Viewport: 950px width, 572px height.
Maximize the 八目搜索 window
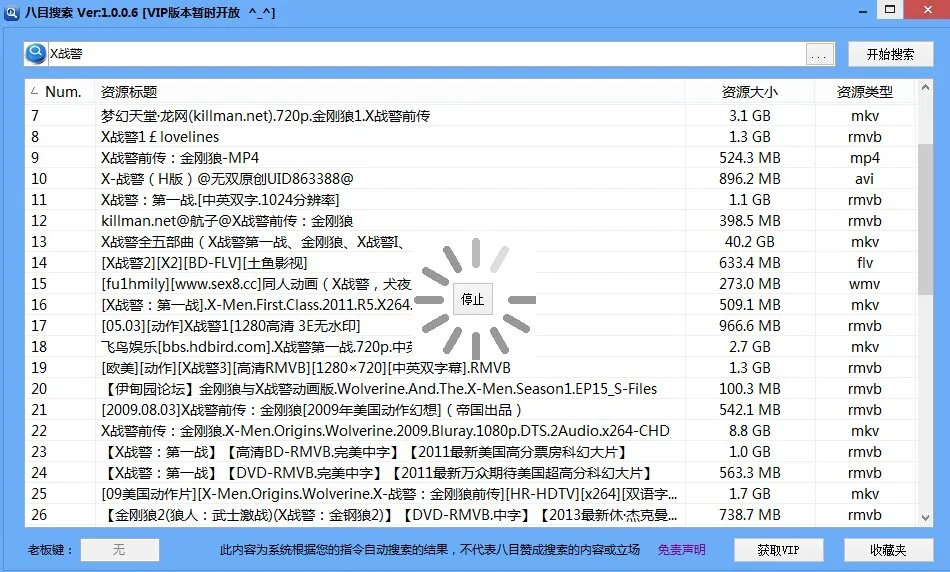890,10
